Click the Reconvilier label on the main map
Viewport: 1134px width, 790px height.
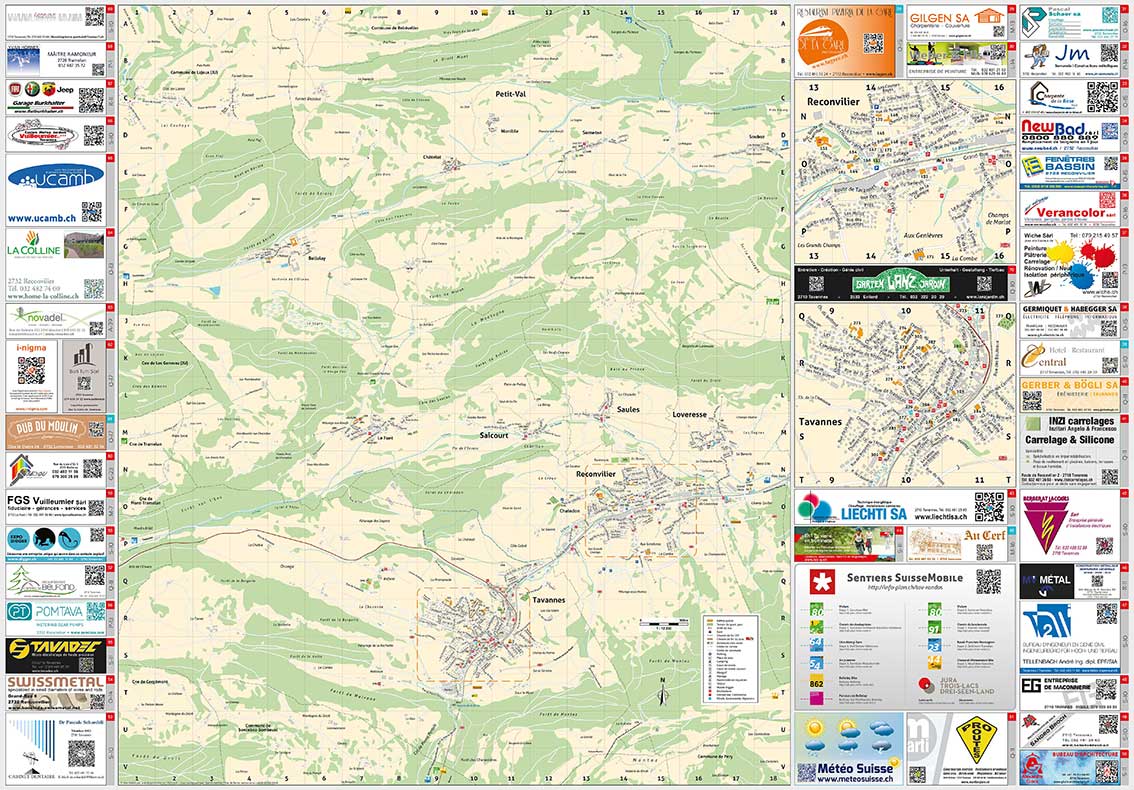click(596, 475)
